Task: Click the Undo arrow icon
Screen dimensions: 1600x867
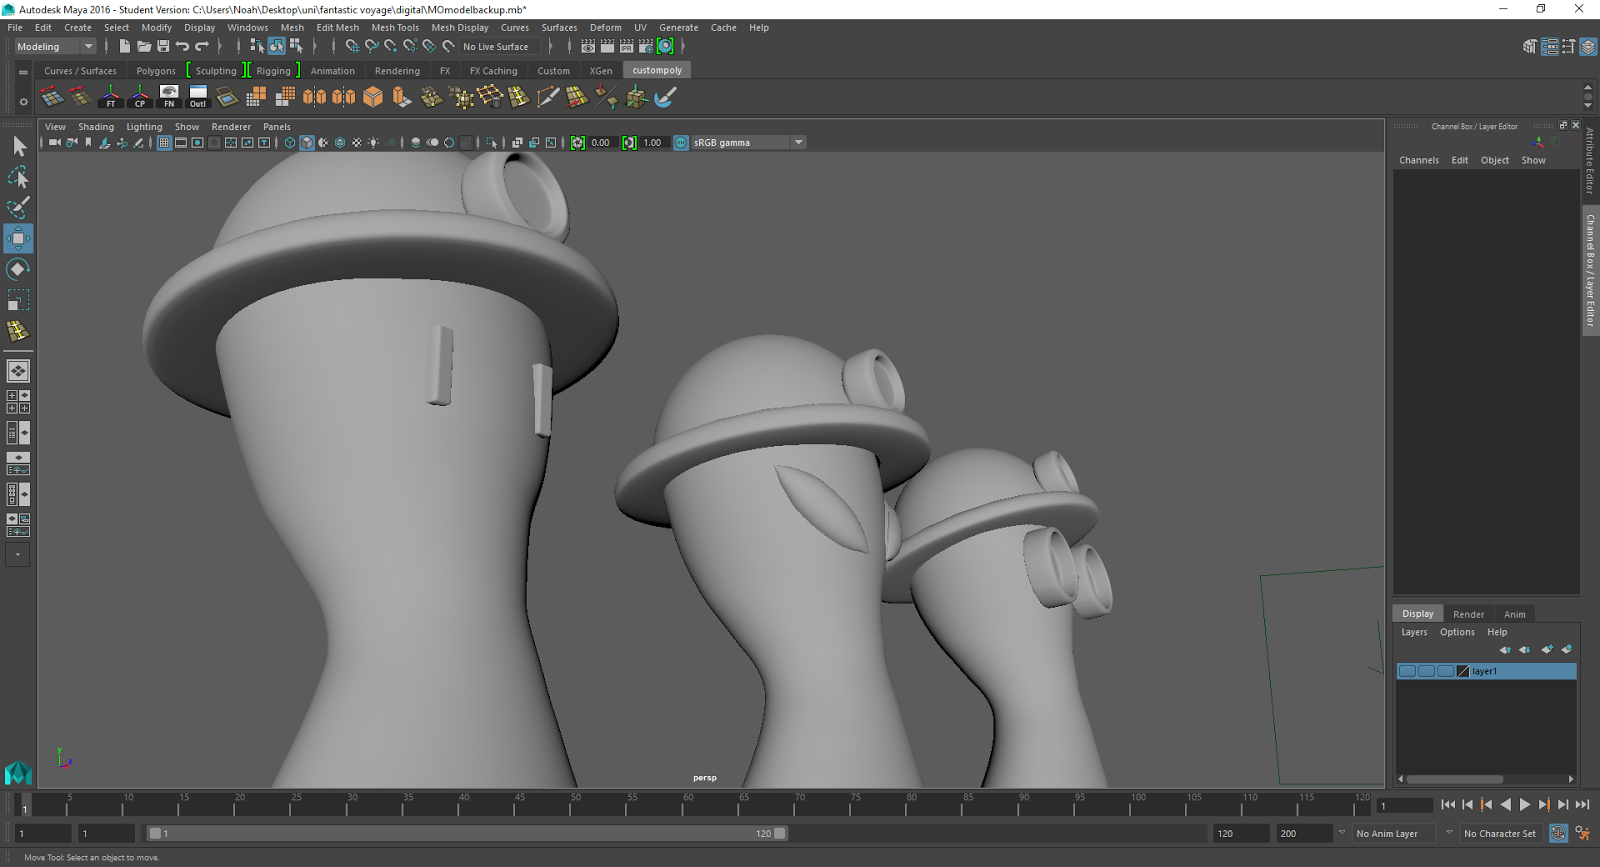Action: click(182, 46)
